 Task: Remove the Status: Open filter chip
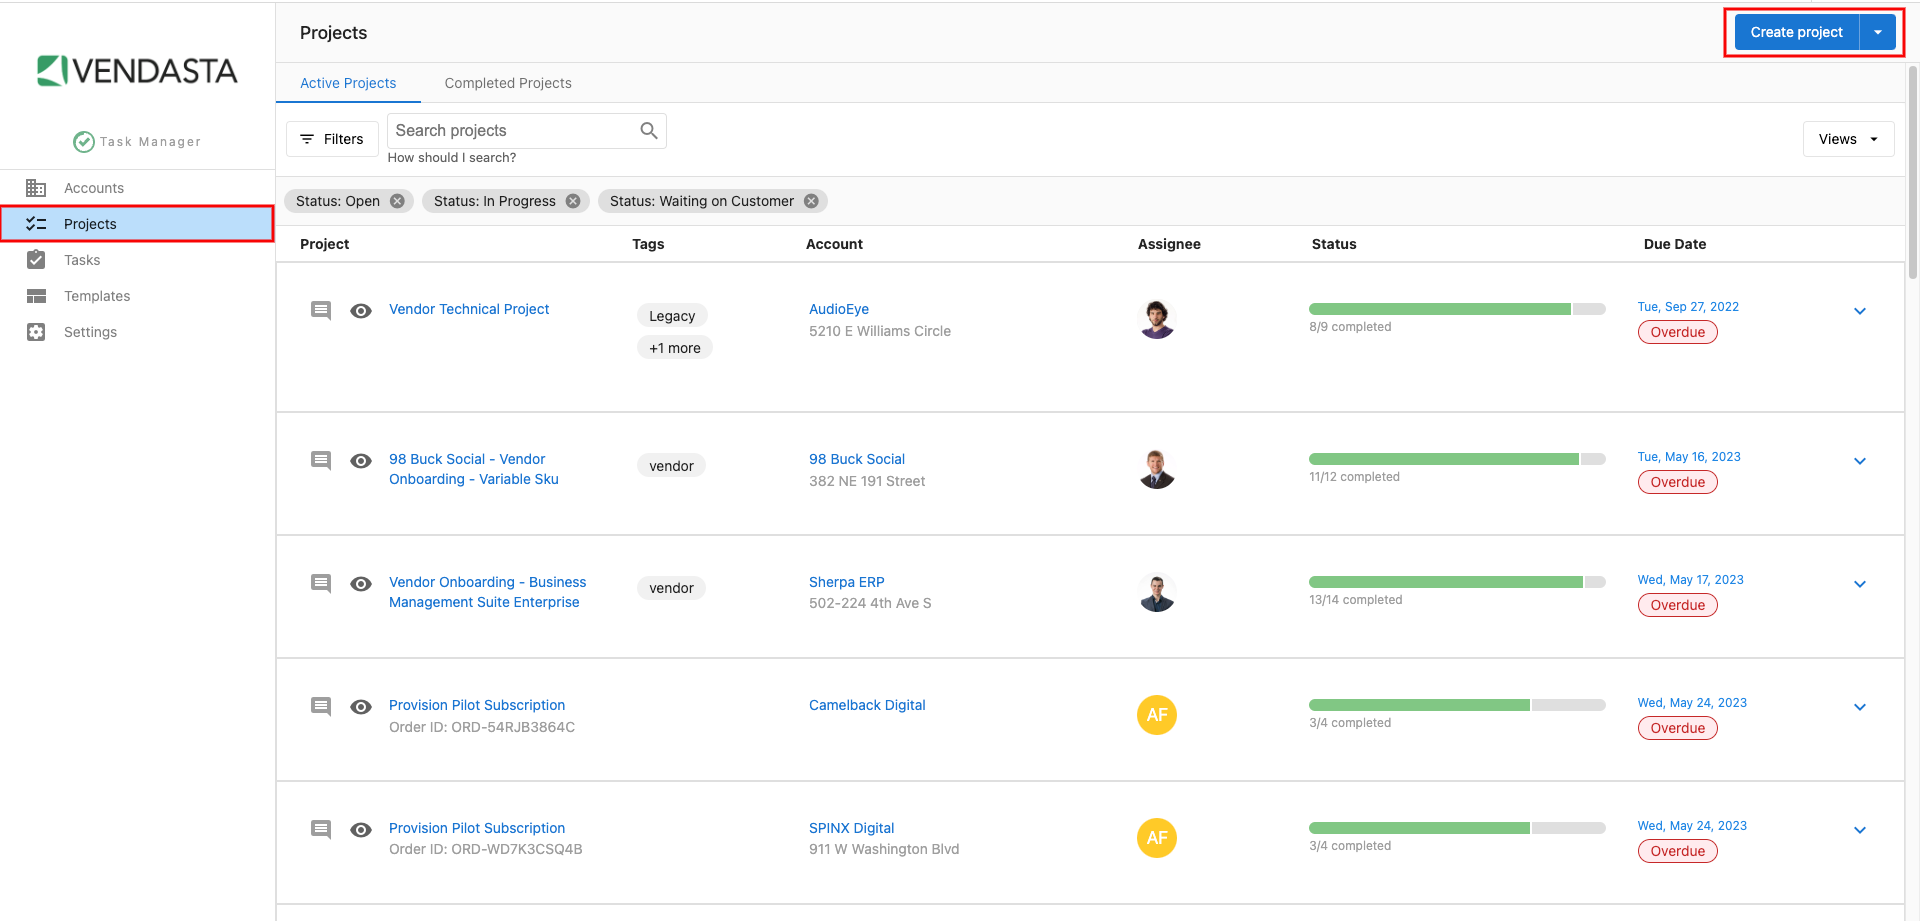397,201
